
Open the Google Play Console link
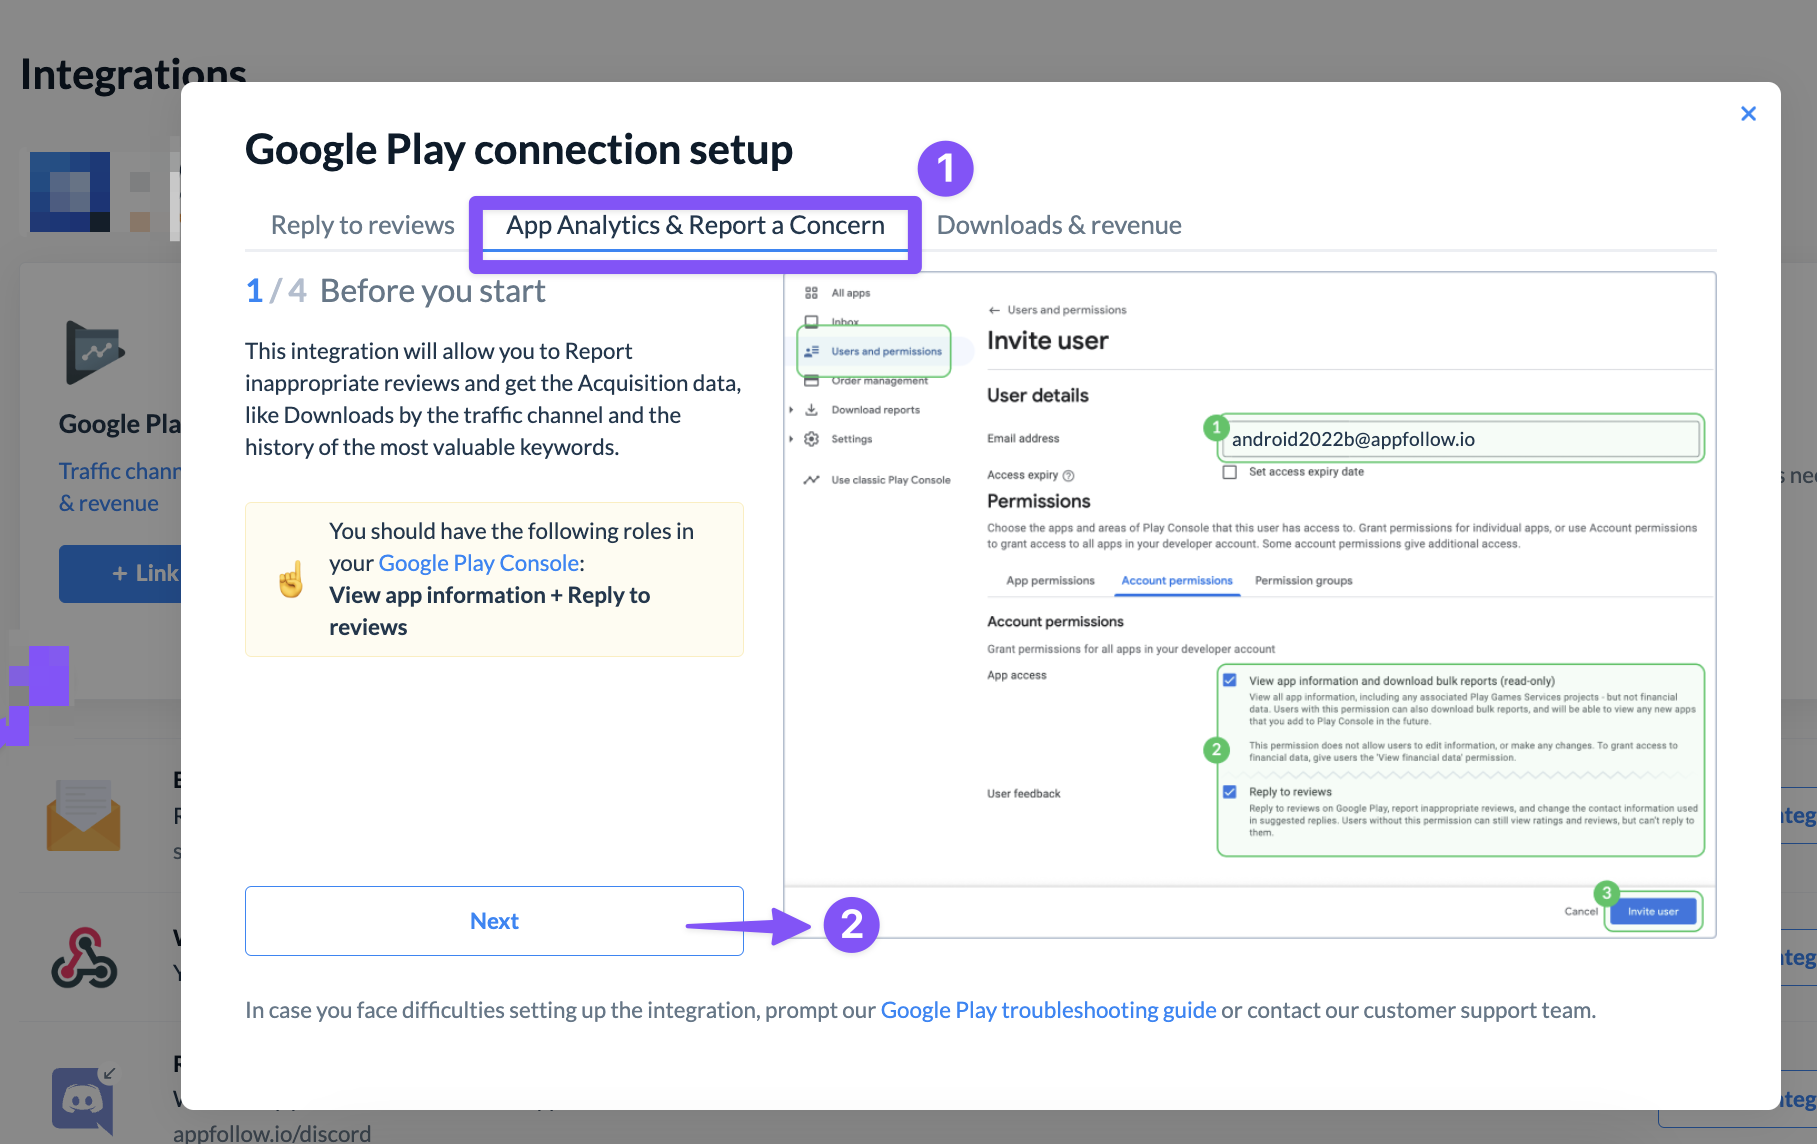coord(479,563)
